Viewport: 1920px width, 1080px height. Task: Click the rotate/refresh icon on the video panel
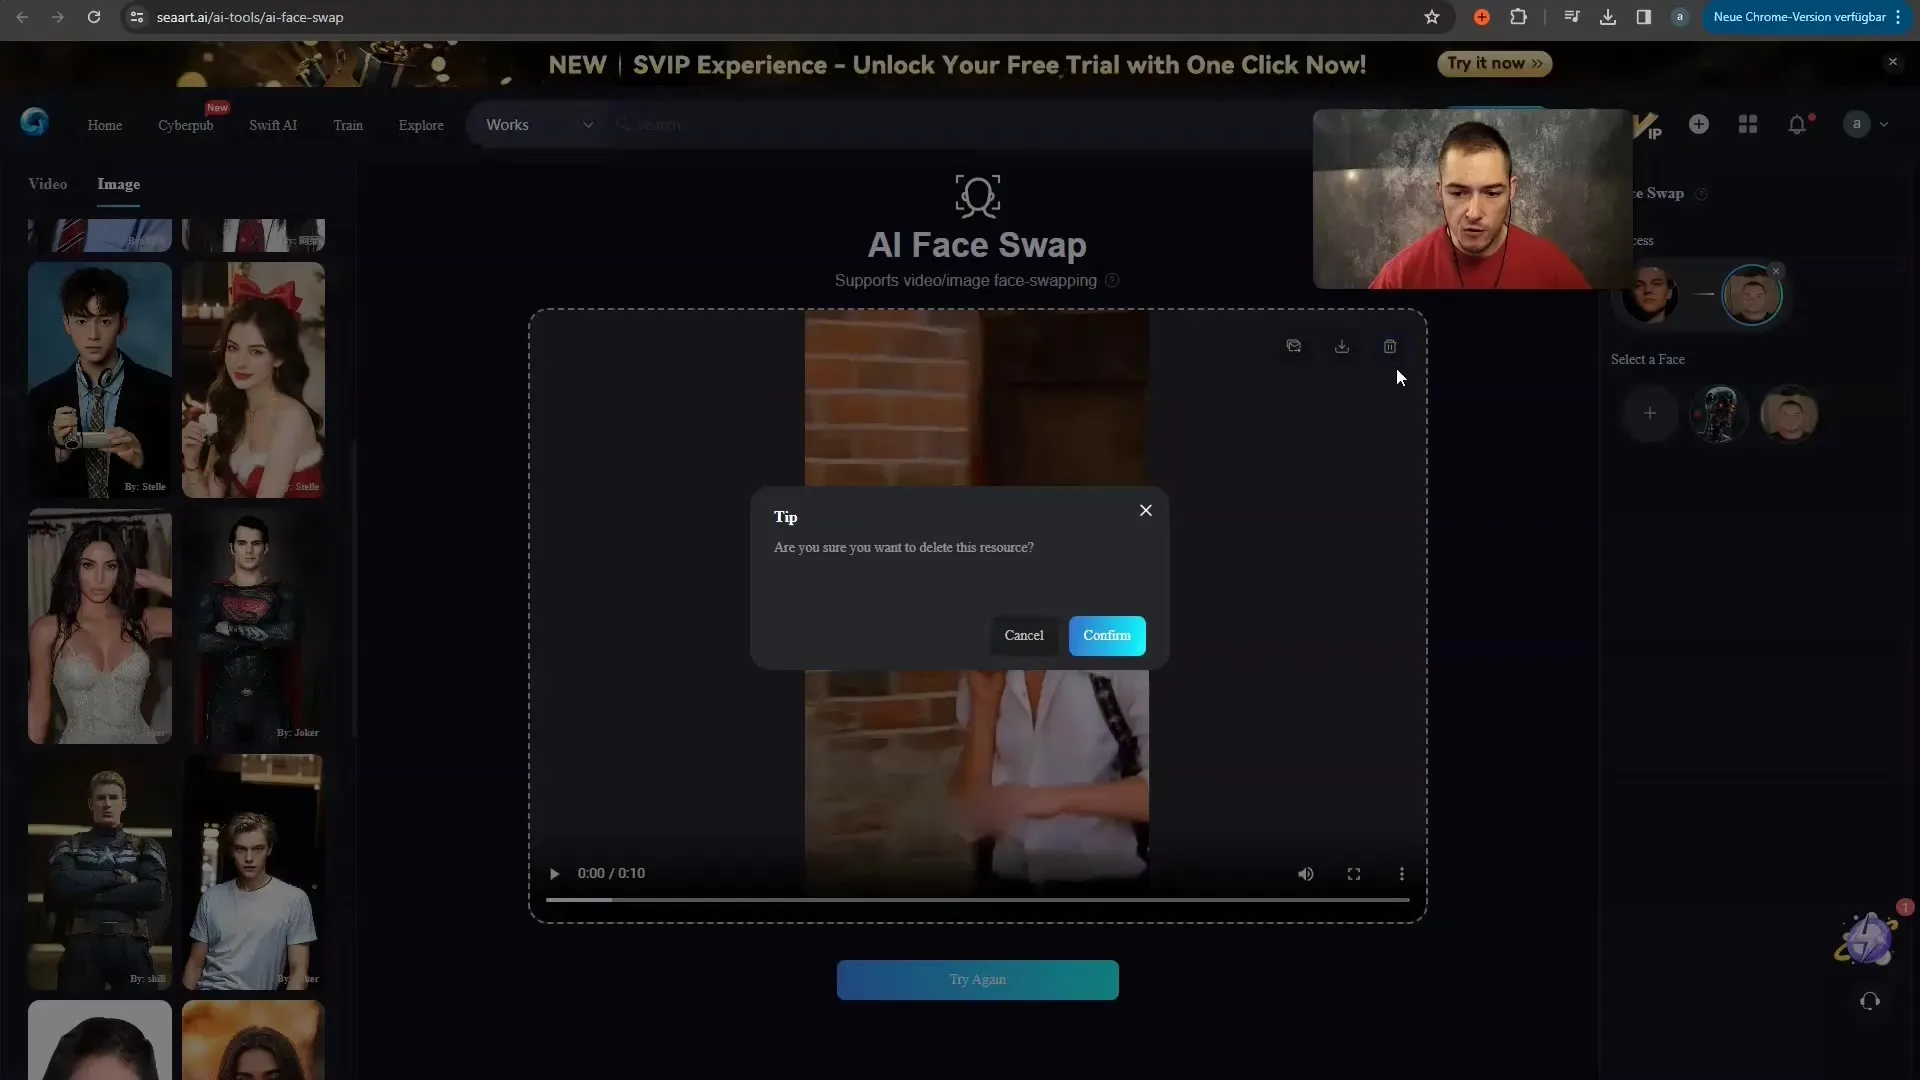(1294, 345)
